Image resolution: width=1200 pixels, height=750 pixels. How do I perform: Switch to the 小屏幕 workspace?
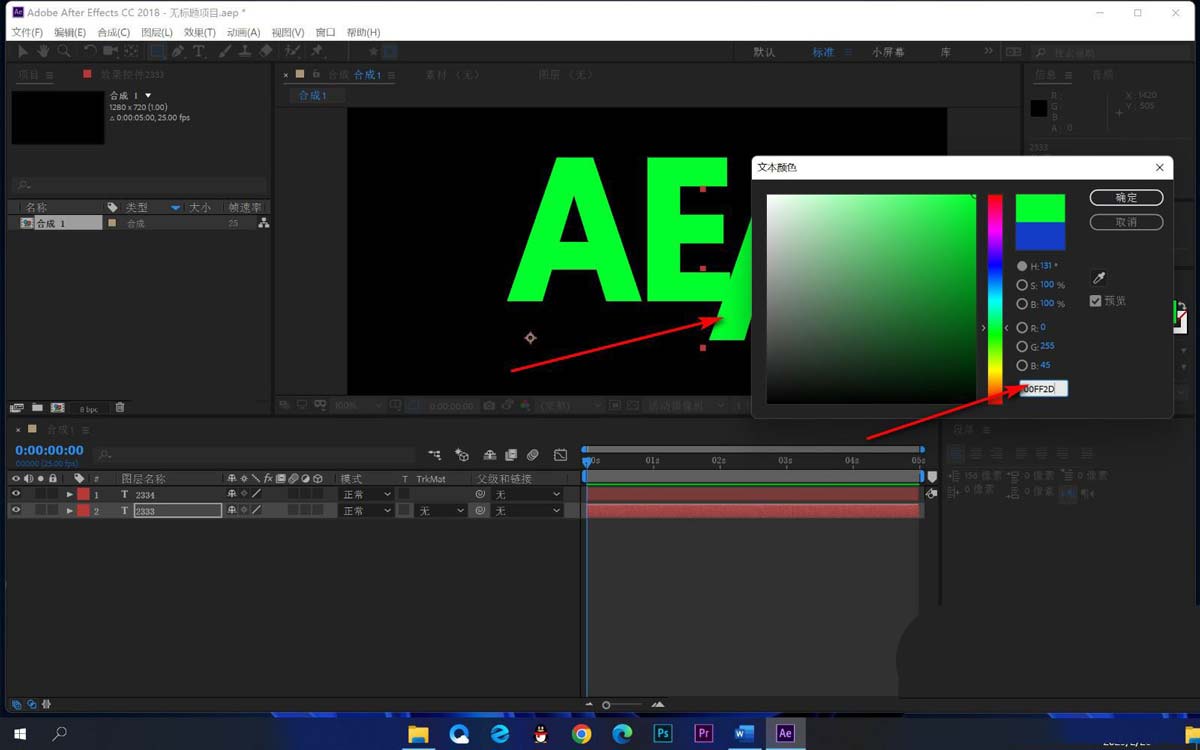pos(888,52)
